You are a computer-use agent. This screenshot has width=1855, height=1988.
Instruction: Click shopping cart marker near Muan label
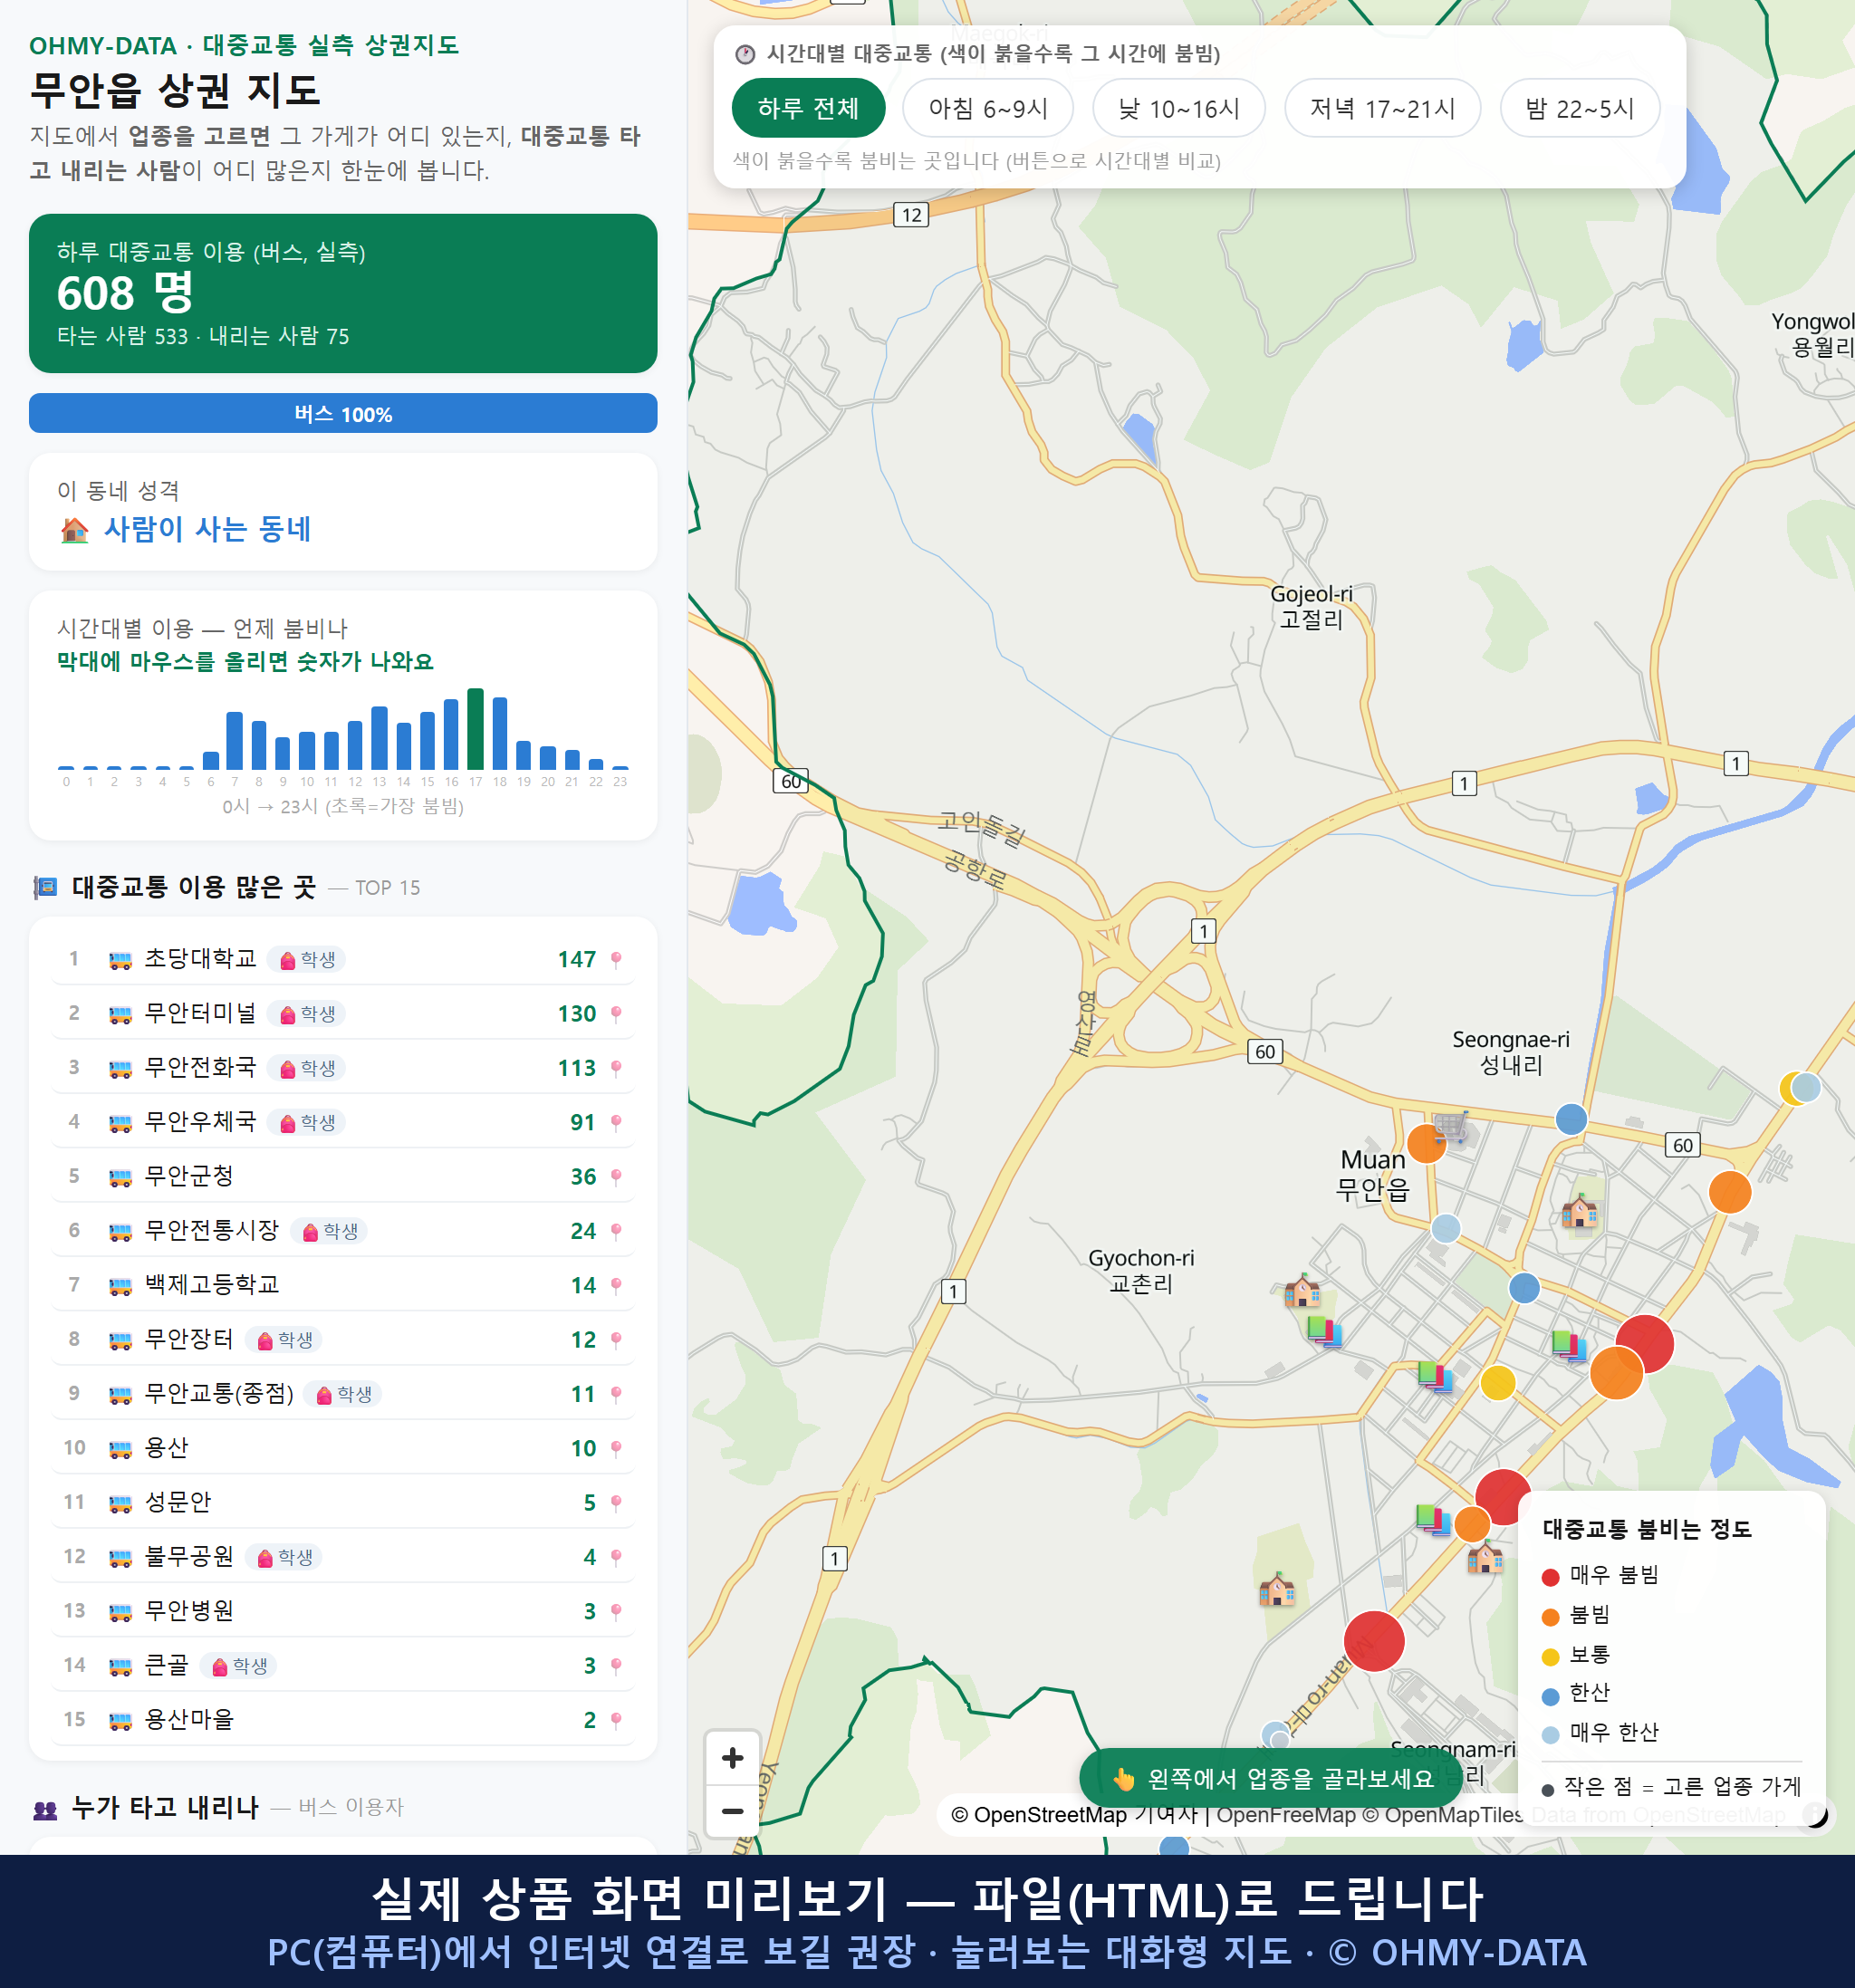[1451, 1127]
